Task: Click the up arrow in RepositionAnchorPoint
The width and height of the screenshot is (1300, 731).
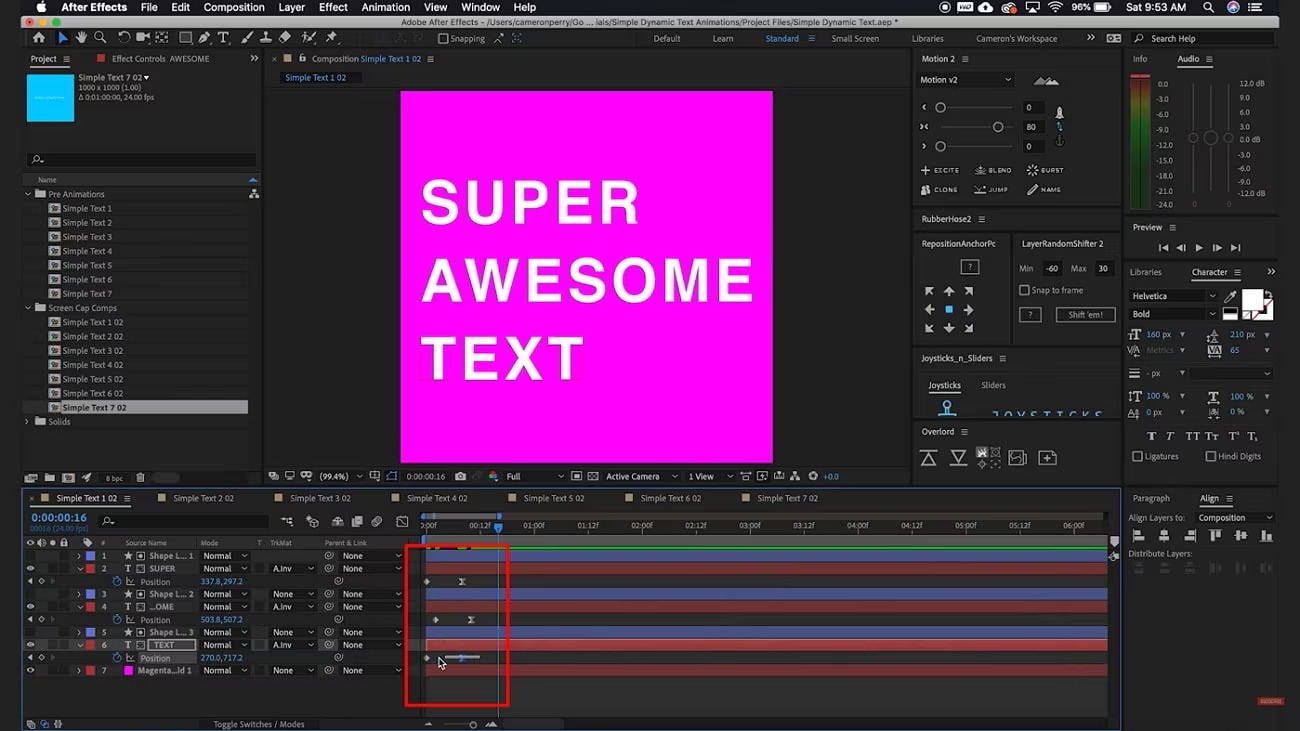Action: 949,291
